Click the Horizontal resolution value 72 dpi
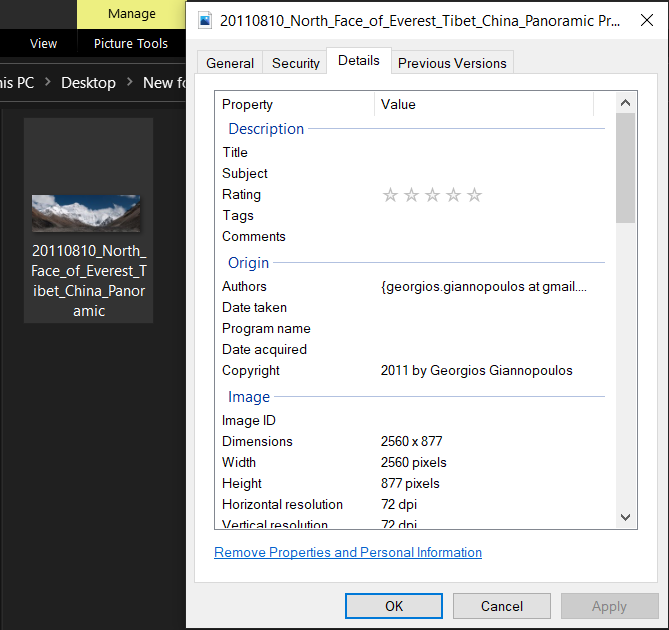This screenshot has width=669, height=630. click(398, 504)
